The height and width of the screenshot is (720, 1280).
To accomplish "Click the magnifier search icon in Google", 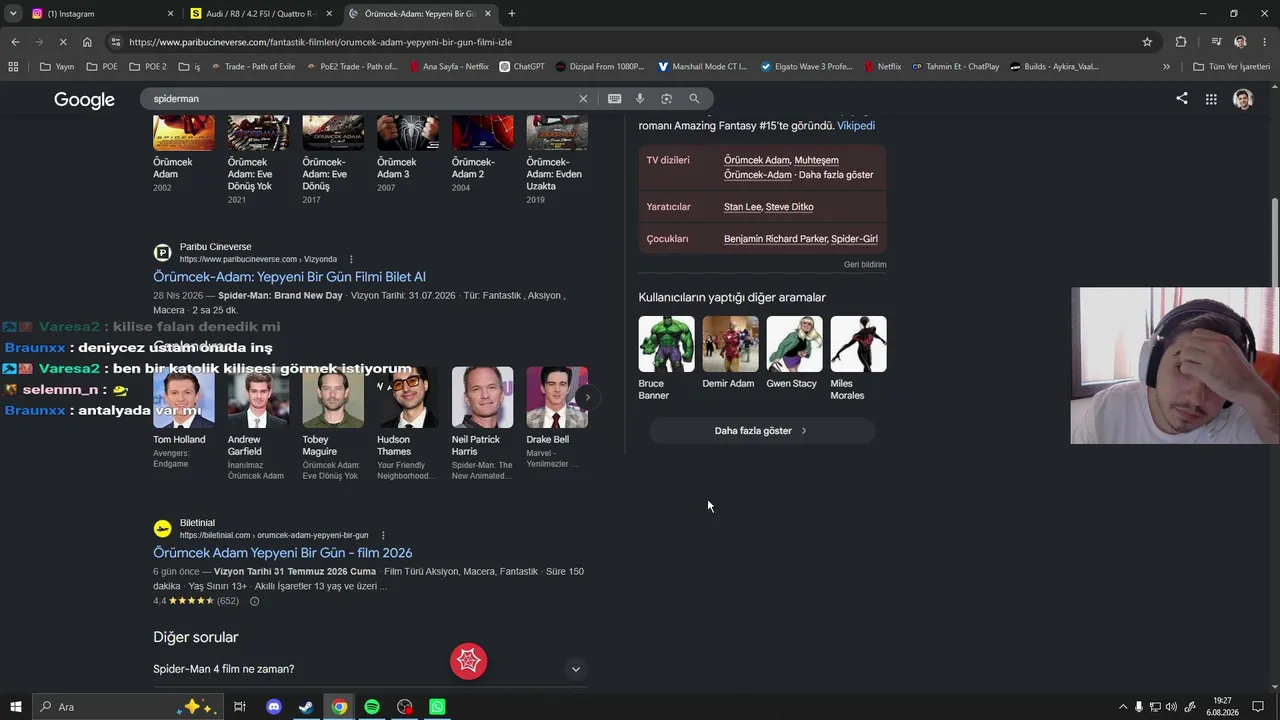I will pos(694,99).
